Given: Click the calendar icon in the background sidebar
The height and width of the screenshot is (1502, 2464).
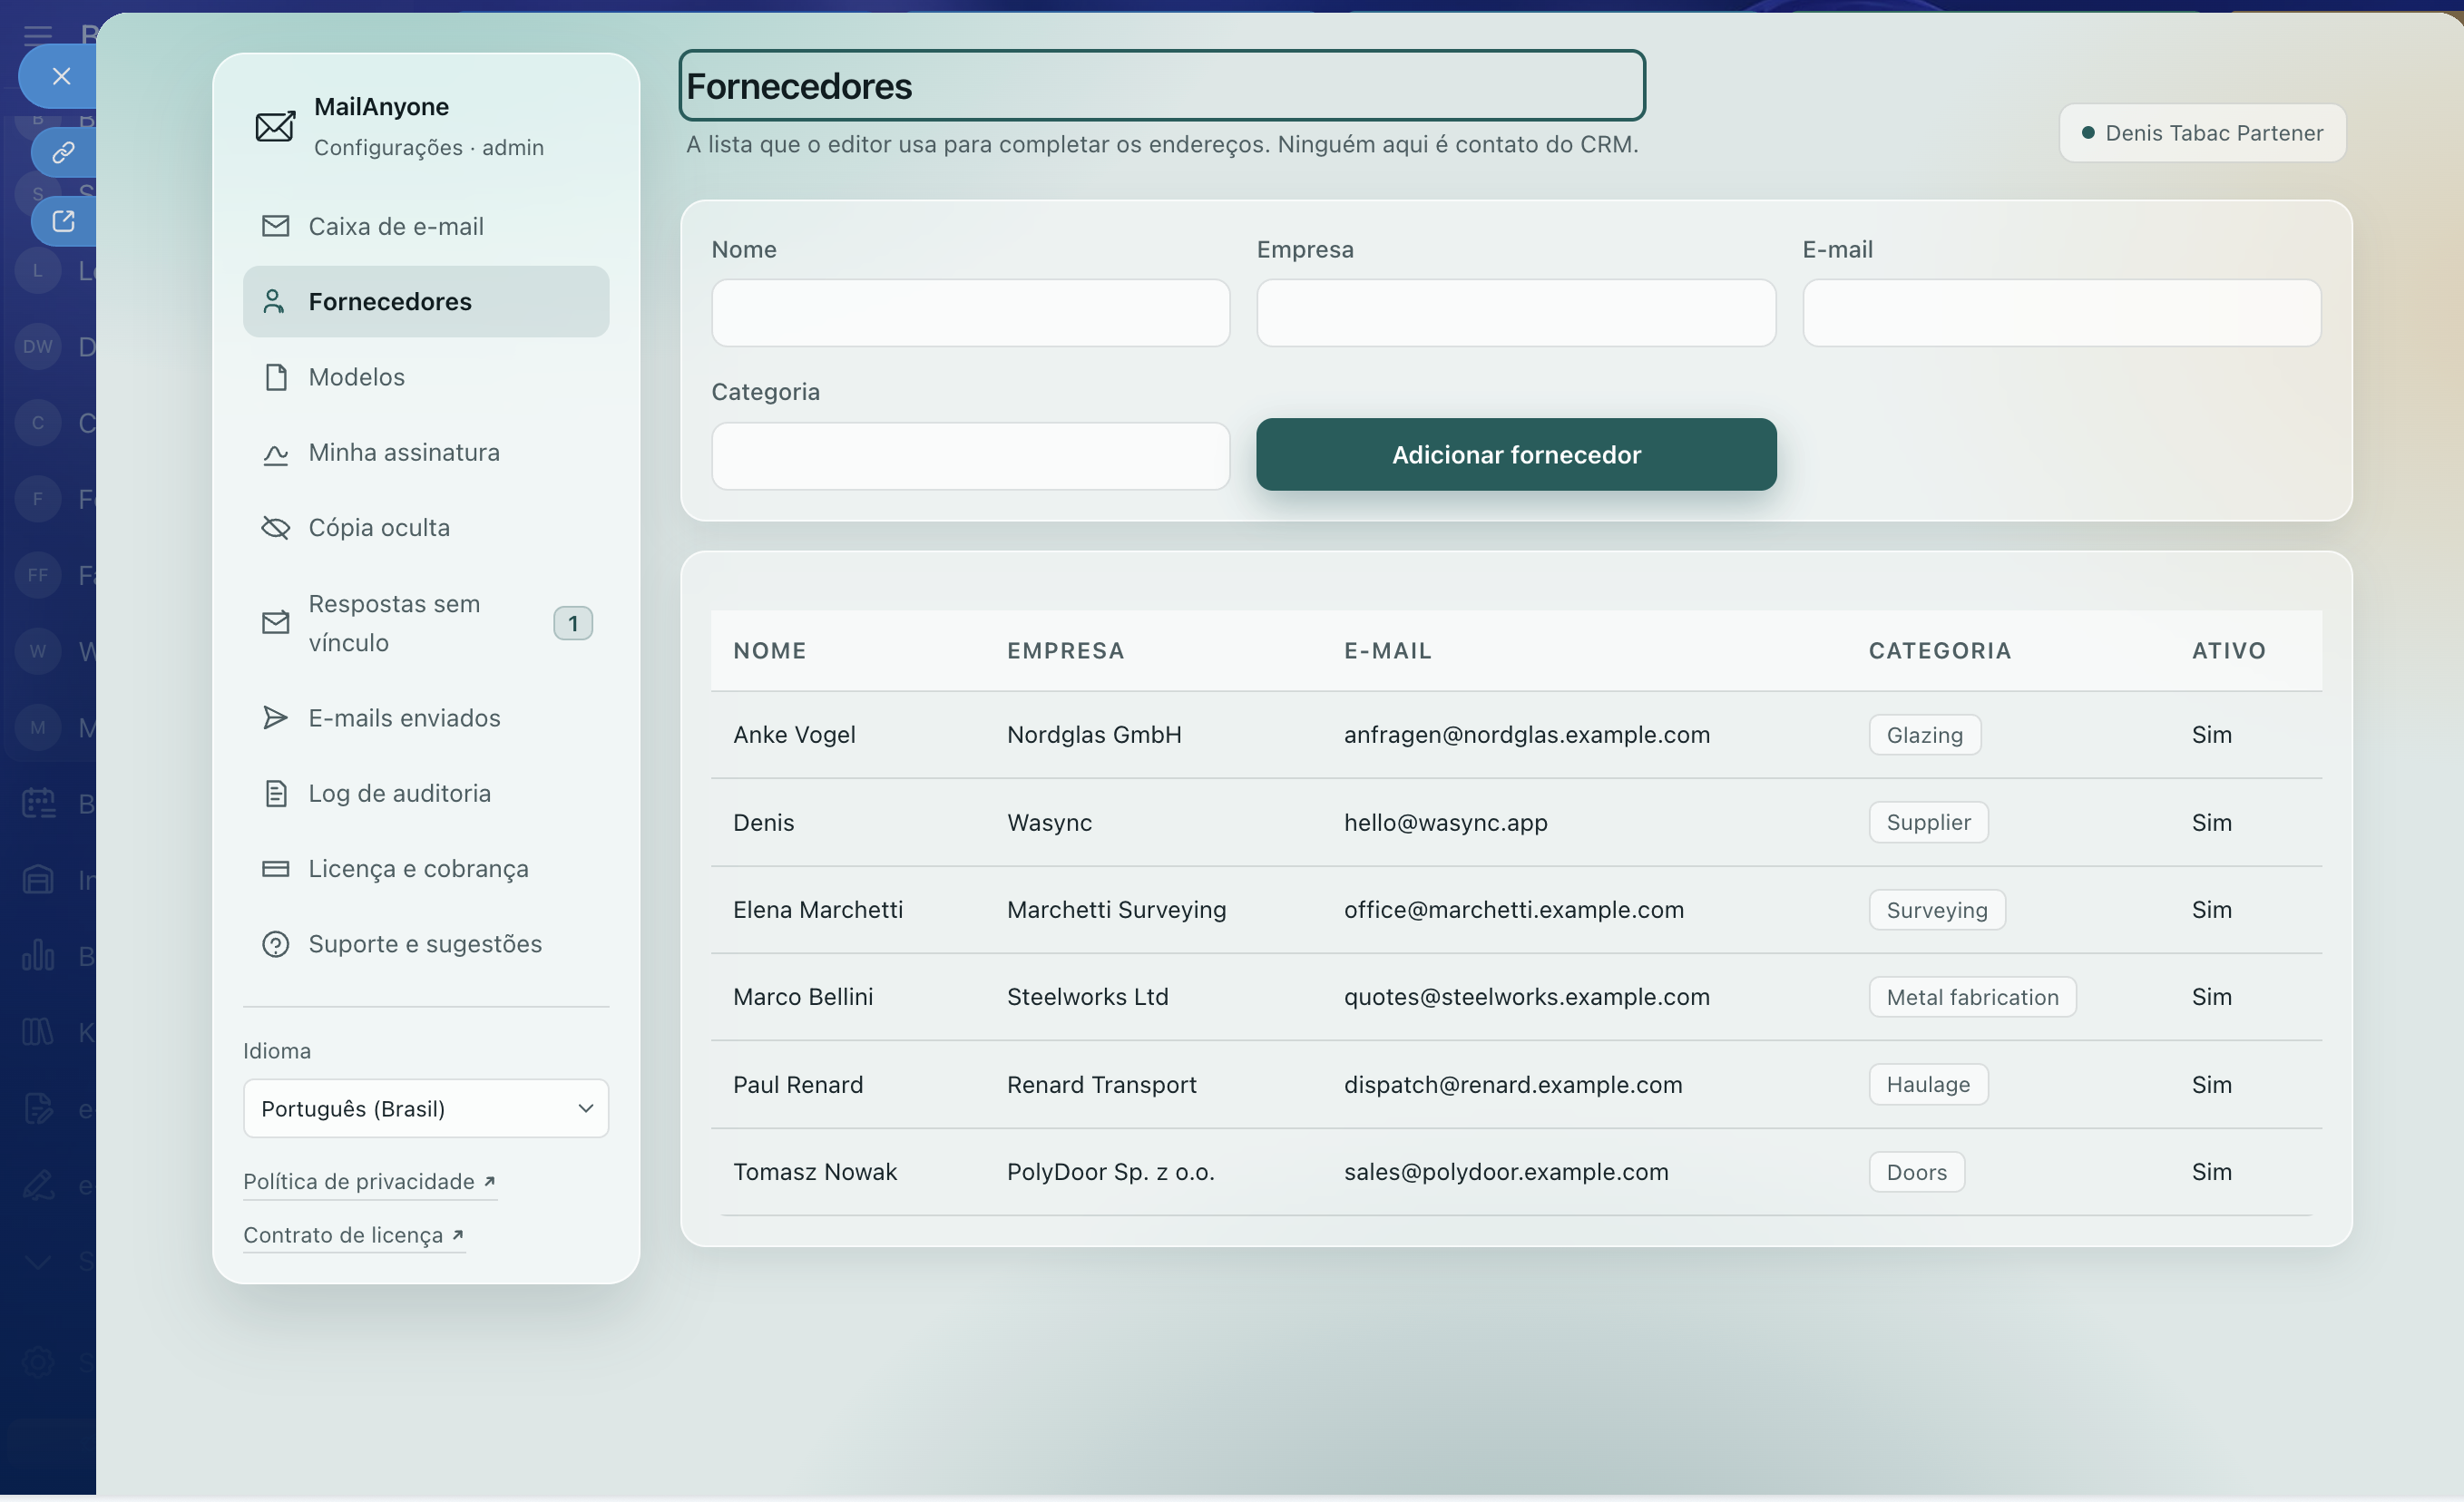Looking at the screenshot, I should 38,803.
